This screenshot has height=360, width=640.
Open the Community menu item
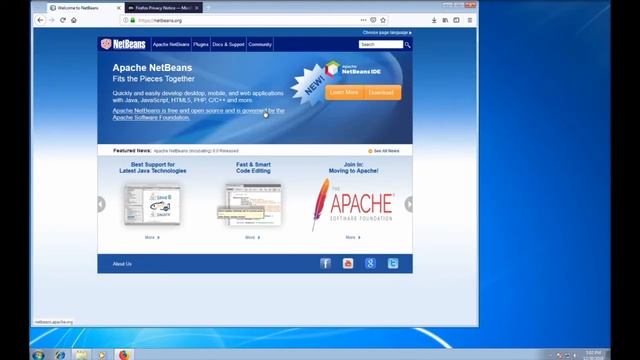tap(260, 44)
